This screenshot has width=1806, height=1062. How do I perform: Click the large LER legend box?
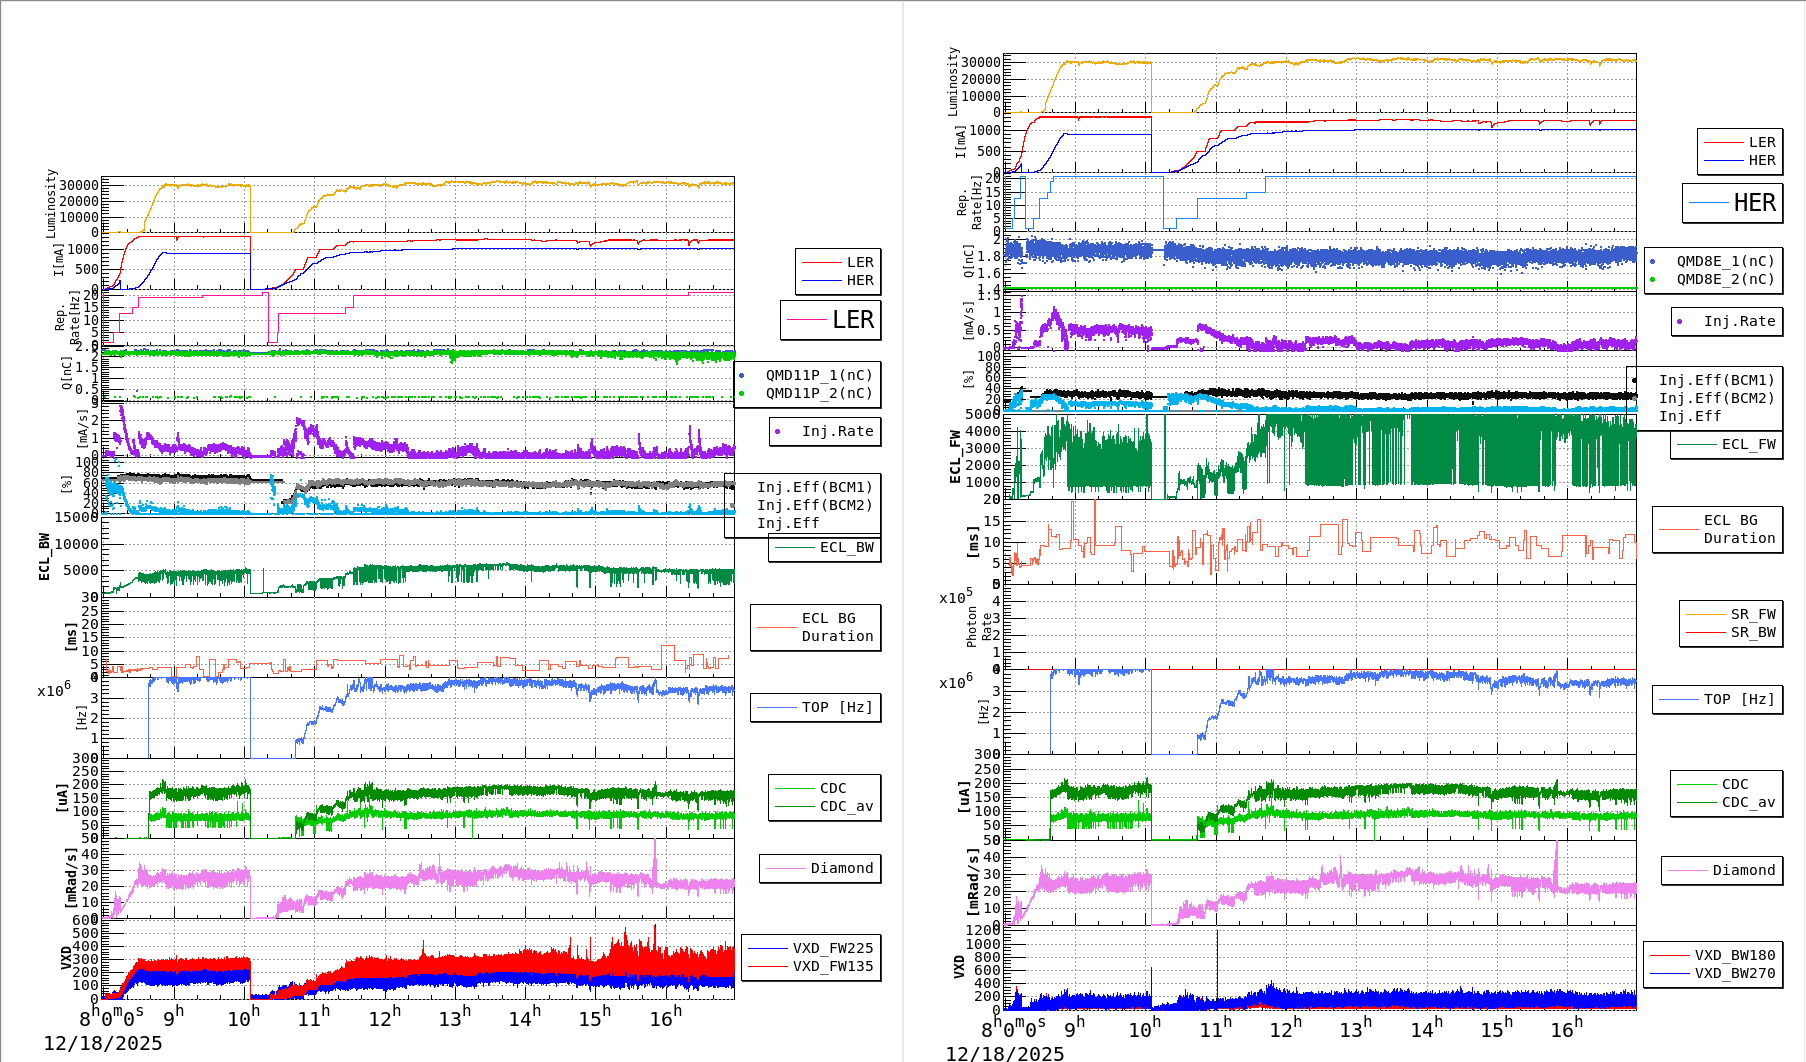[x=830, y=320]
